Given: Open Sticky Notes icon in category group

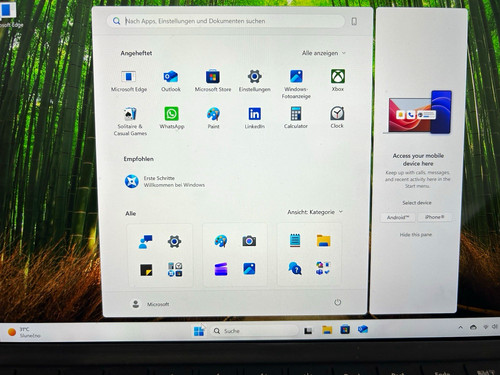Looking at the screenshot, I should pos(146,270).
